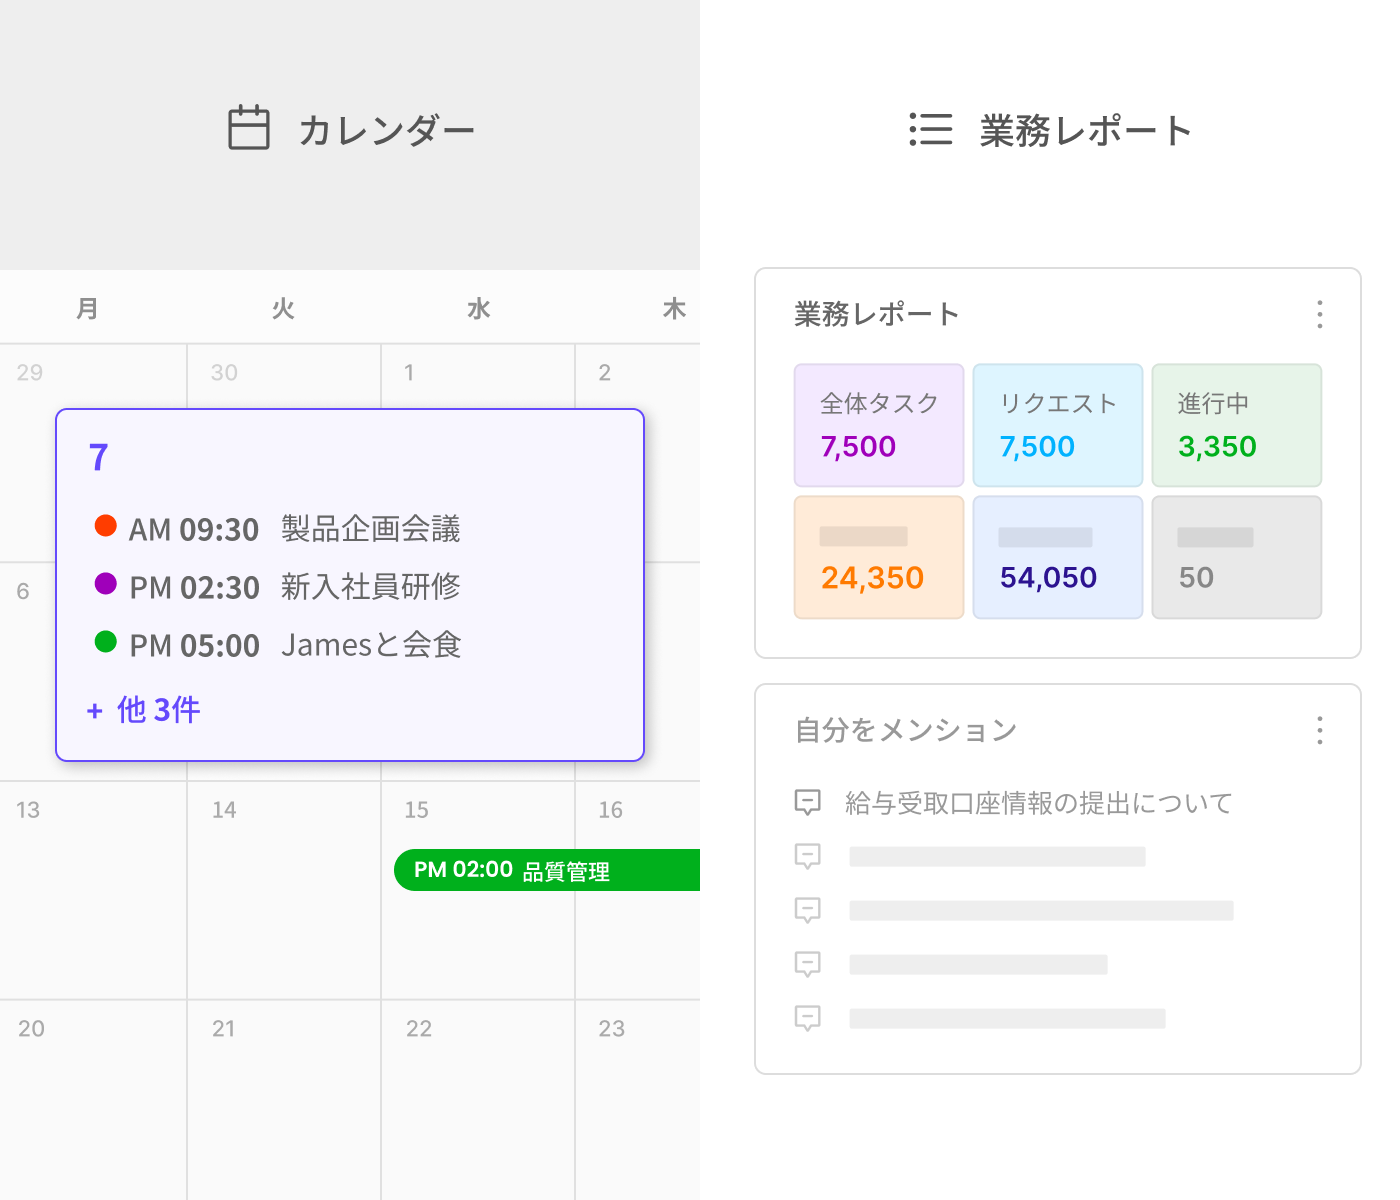Open the PM 02:00 品質管理 event
1400x1200 pixels.
coord(546,870)
